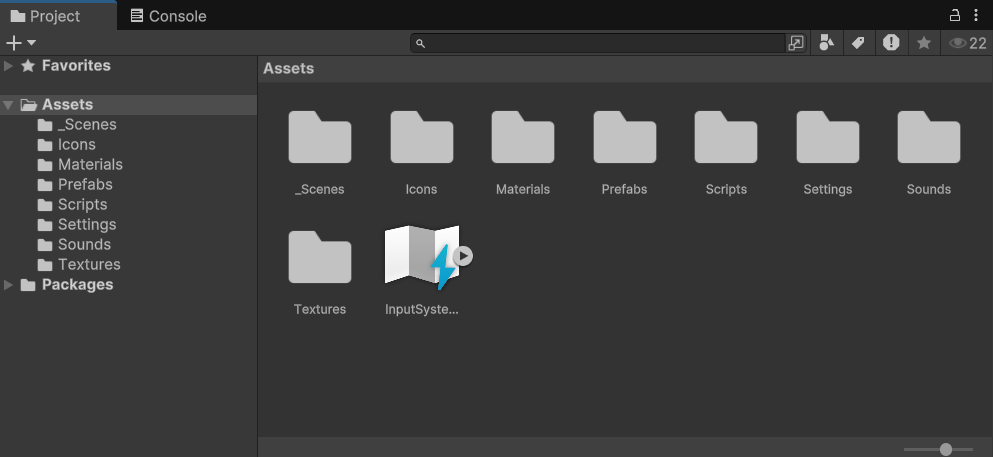The height and width of the screenshot is (457, 993).
Task: Click the '_Scenes' label under grid folder
Action: point(320,189)
